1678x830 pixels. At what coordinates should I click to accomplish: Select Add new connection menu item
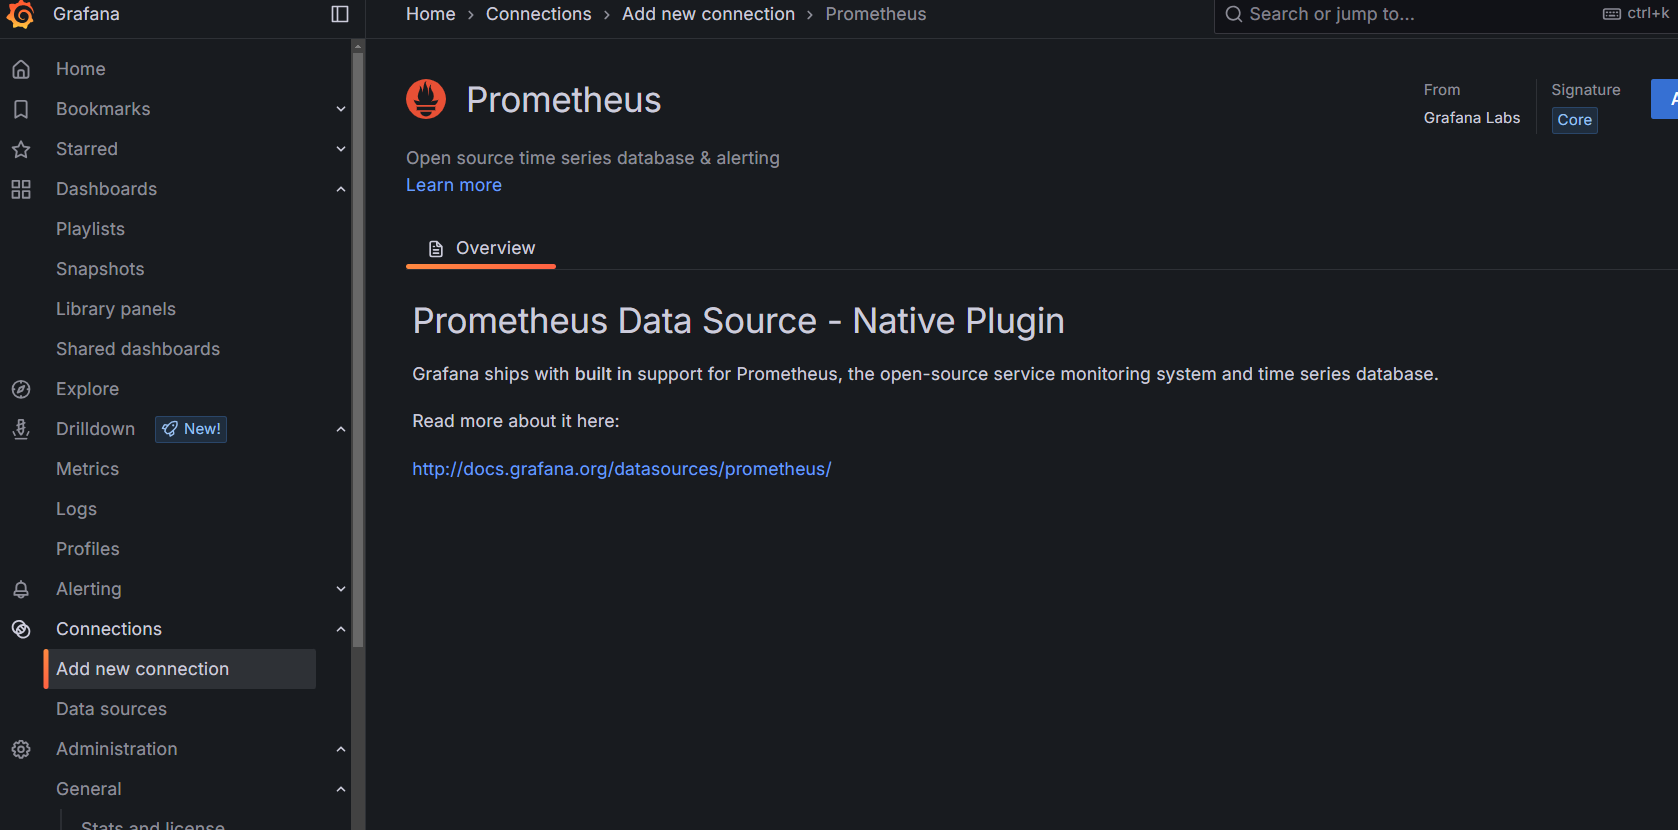point(180,669)
